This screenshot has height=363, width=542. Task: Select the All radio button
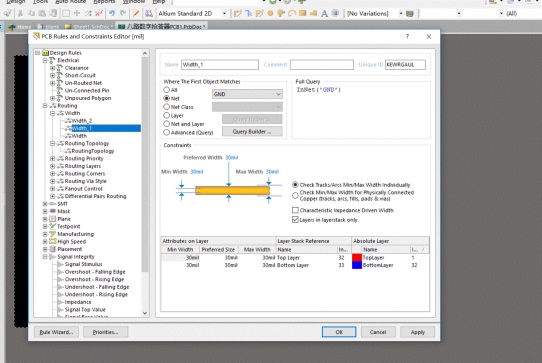coord(166,90)
